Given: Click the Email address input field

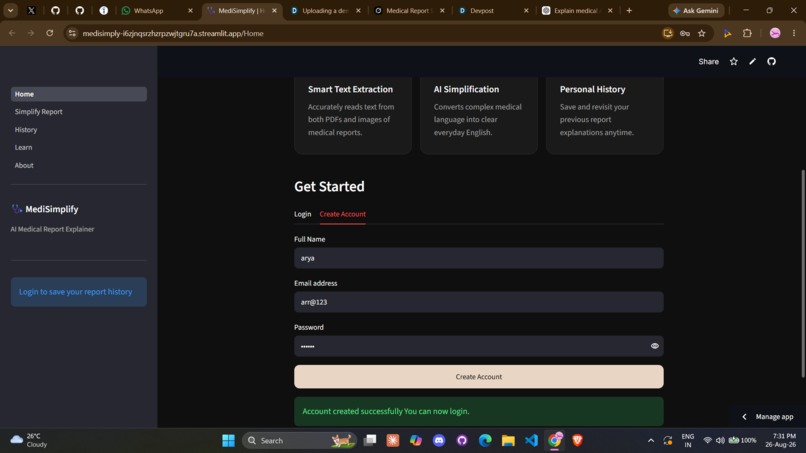Looking at the screenshot, I should click(479, 302).
